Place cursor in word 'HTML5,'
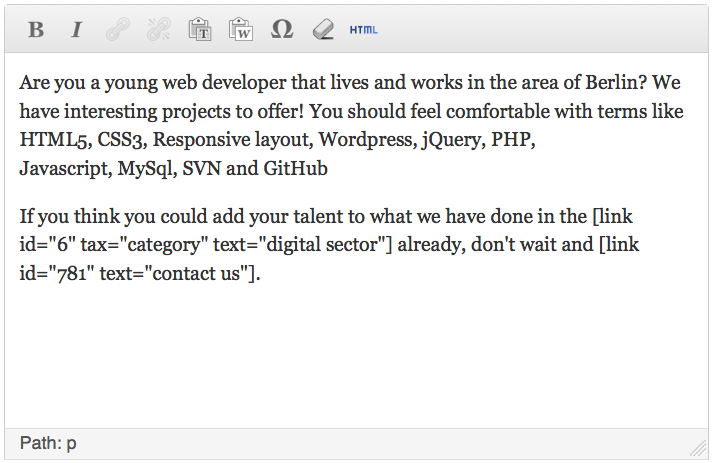Viewport: 713px width, 463px height. point(55,140)
